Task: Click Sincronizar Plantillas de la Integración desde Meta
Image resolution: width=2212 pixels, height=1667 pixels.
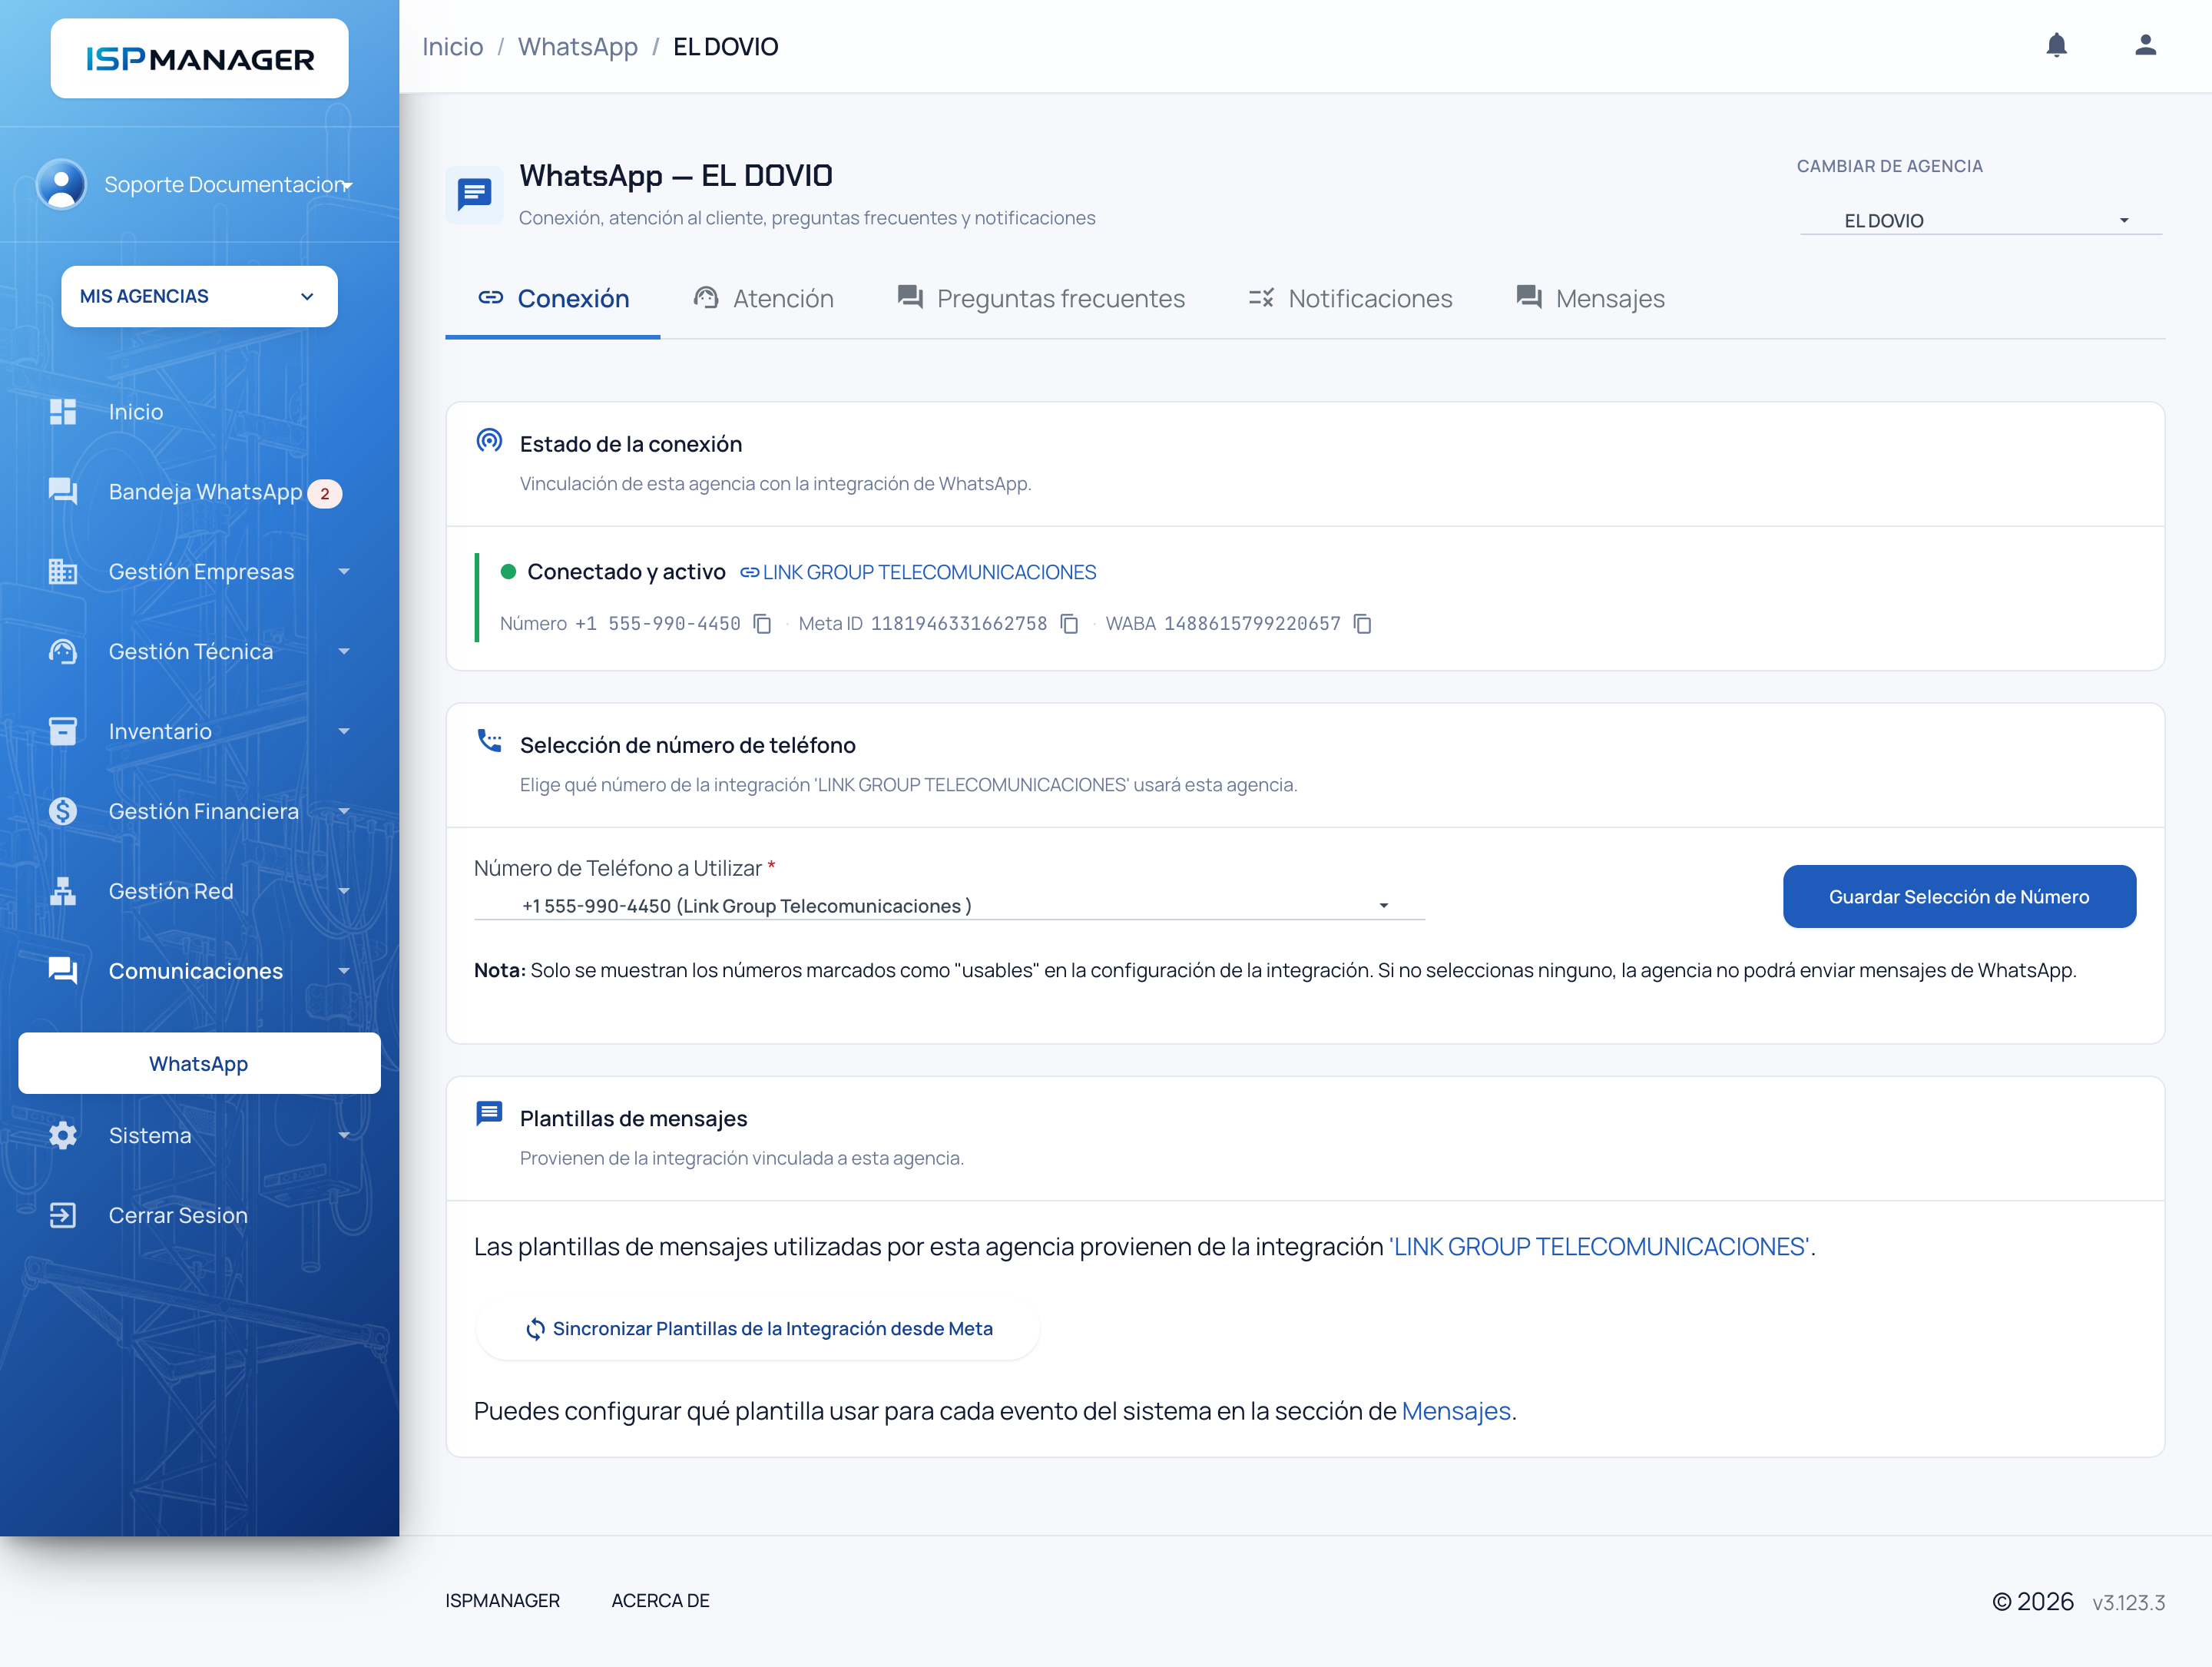Action: coord(758,1329)
